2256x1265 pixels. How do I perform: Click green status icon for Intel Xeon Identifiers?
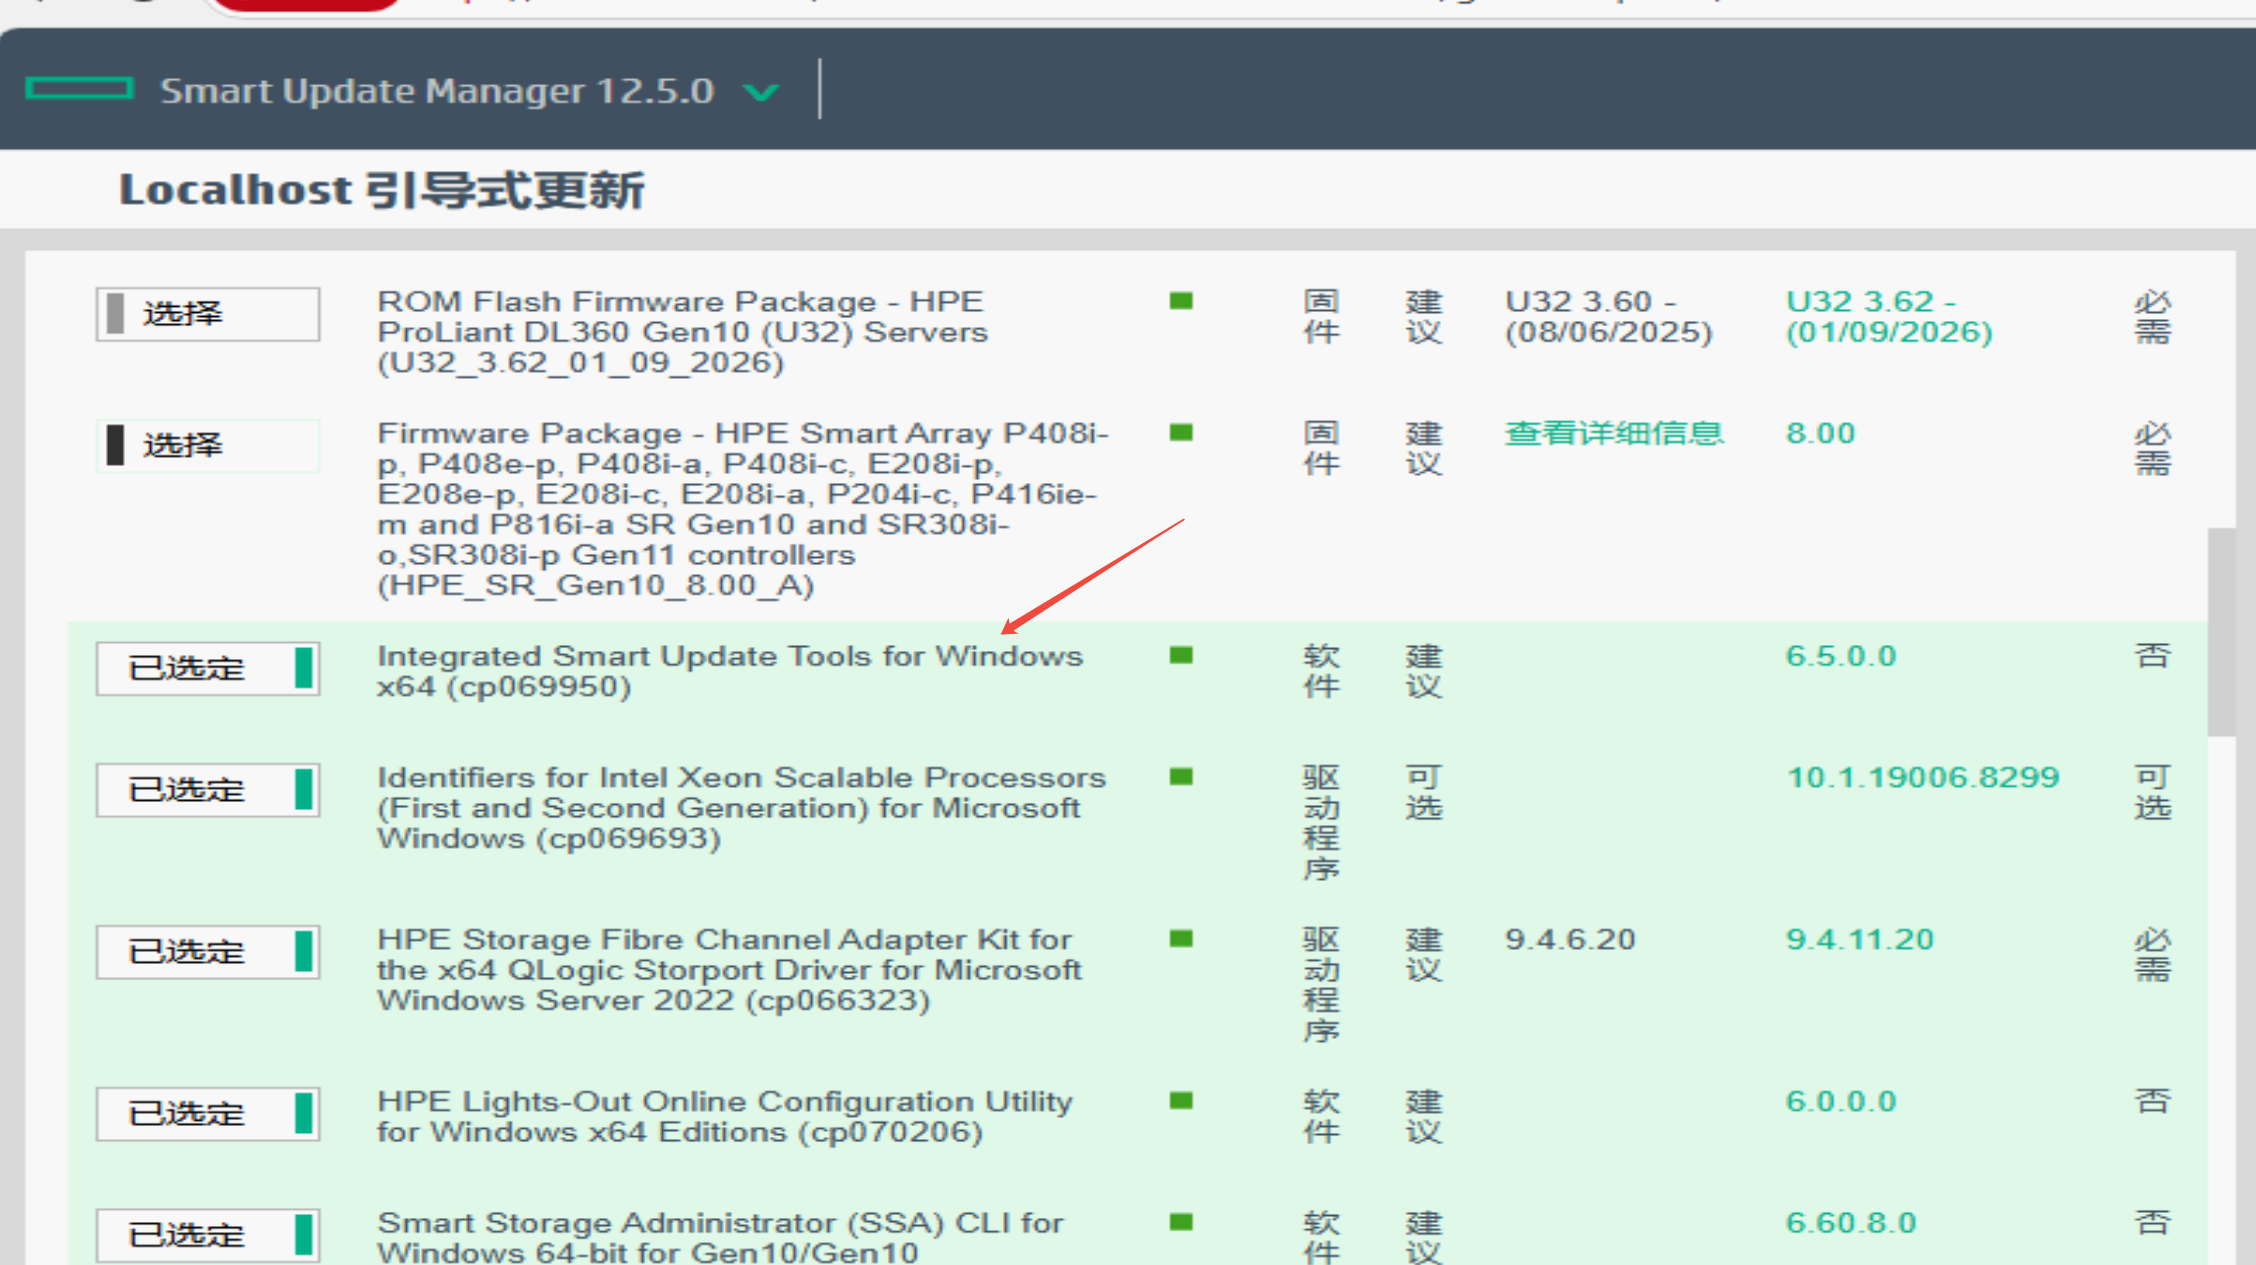pos(1181,777)
